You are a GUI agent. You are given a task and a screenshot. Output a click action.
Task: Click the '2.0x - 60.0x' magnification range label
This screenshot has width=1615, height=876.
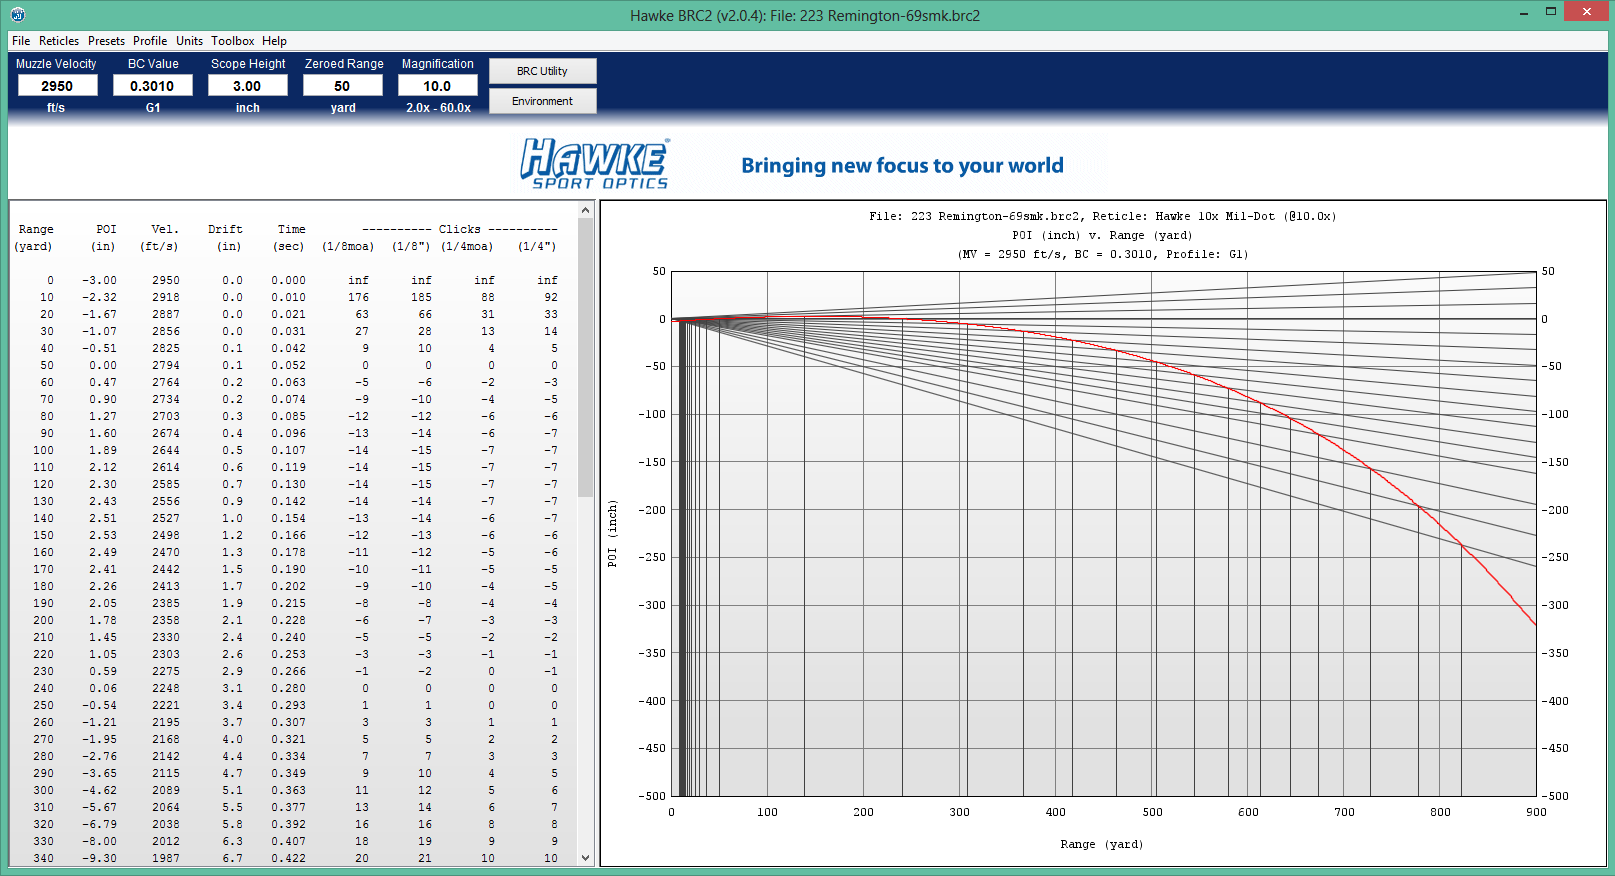click(x=438, y=108)
